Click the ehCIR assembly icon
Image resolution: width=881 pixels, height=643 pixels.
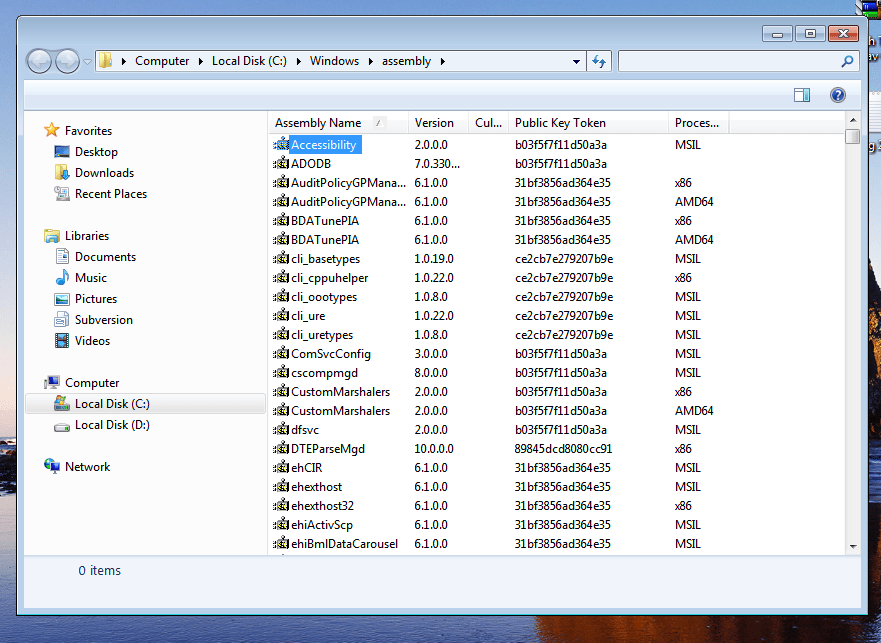281,468
